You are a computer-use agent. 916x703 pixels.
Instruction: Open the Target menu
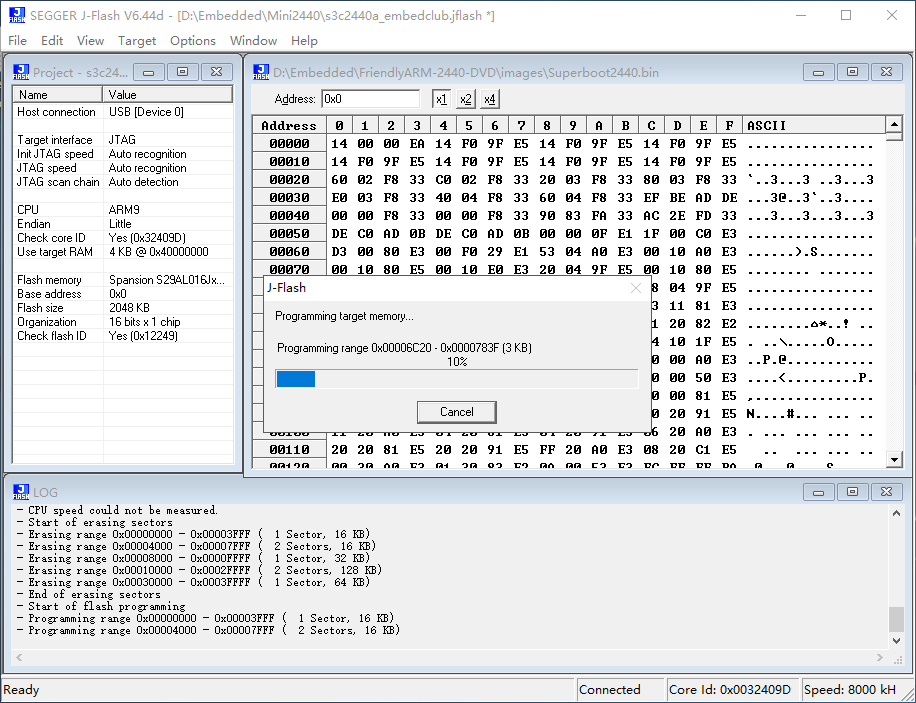[x=137, y=40]
